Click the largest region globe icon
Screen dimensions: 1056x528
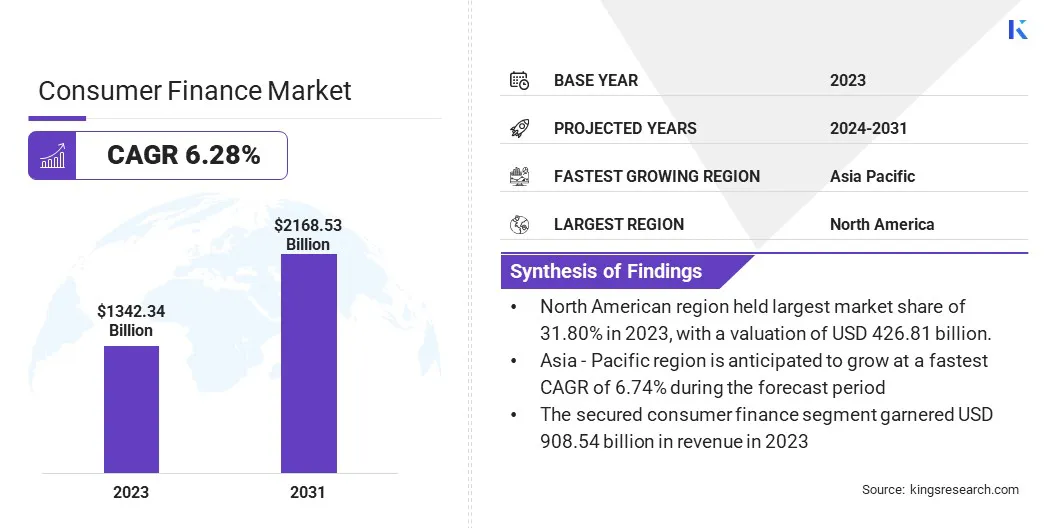coord(519,224)
